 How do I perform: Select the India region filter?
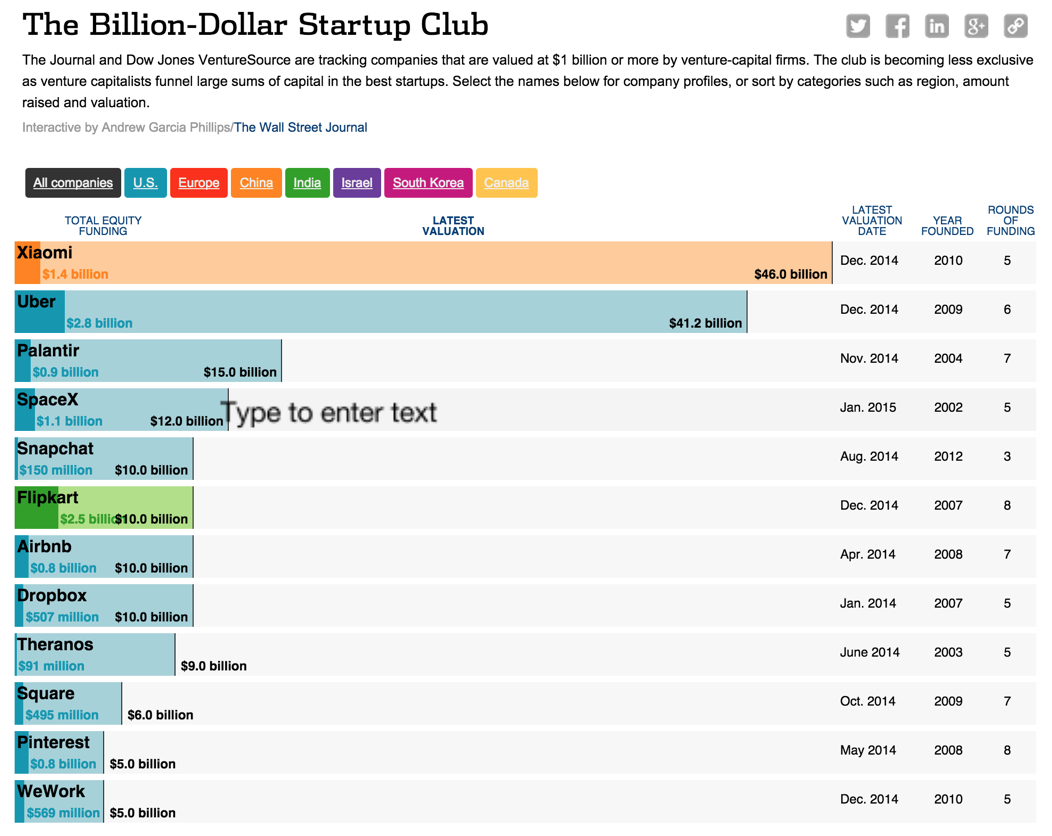coord(307,183)
